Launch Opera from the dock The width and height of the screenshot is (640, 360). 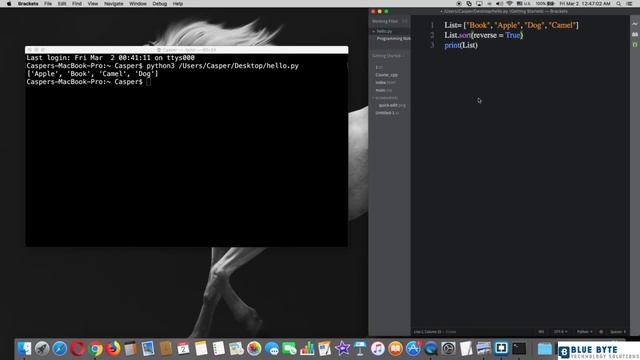coord(77,349)
